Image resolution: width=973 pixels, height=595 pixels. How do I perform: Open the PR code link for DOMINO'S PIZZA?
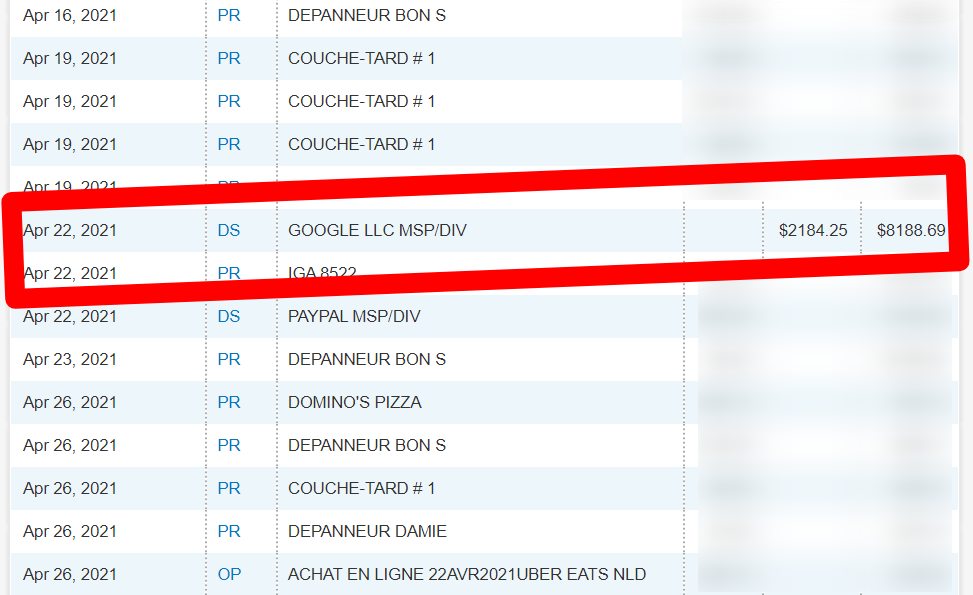tap(228, 403)
